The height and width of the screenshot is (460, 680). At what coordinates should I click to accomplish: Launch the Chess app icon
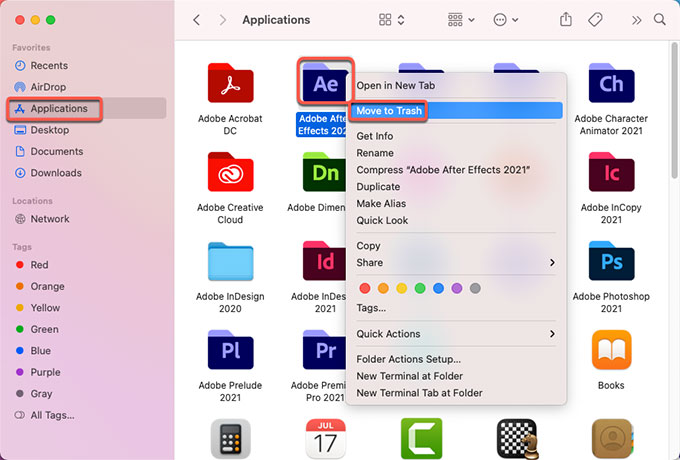pos(517,438)
